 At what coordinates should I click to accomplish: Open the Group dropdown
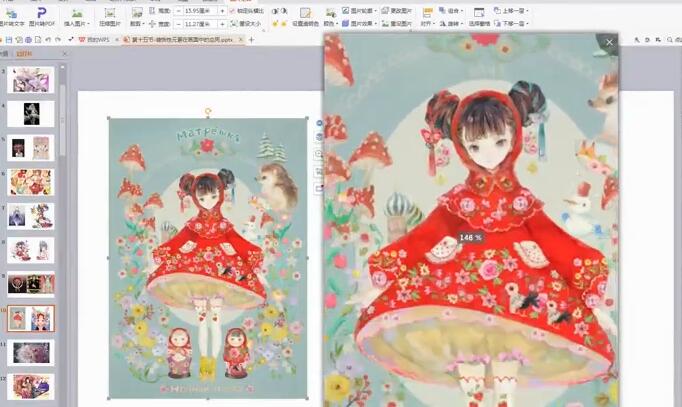451,10
